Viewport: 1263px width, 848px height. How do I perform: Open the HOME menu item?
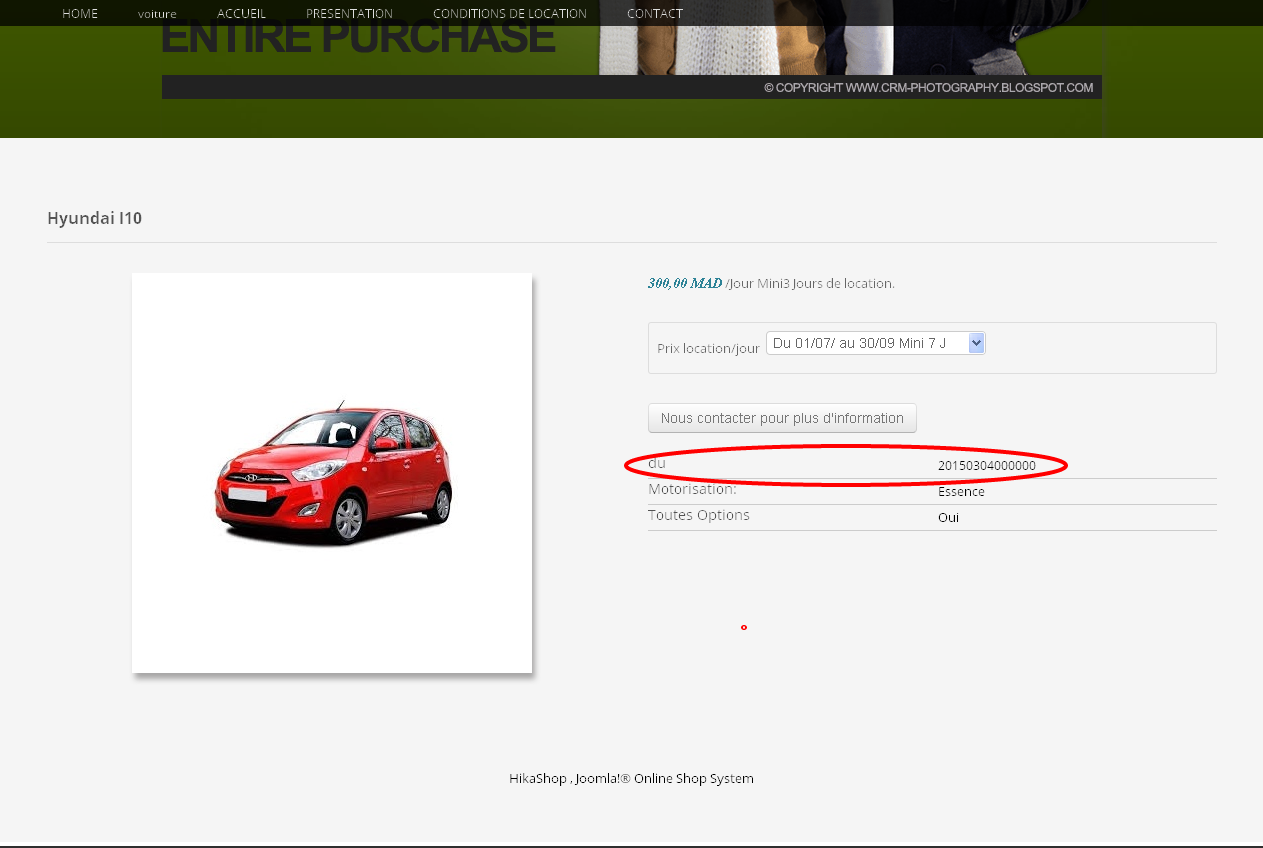pos(80,13)
